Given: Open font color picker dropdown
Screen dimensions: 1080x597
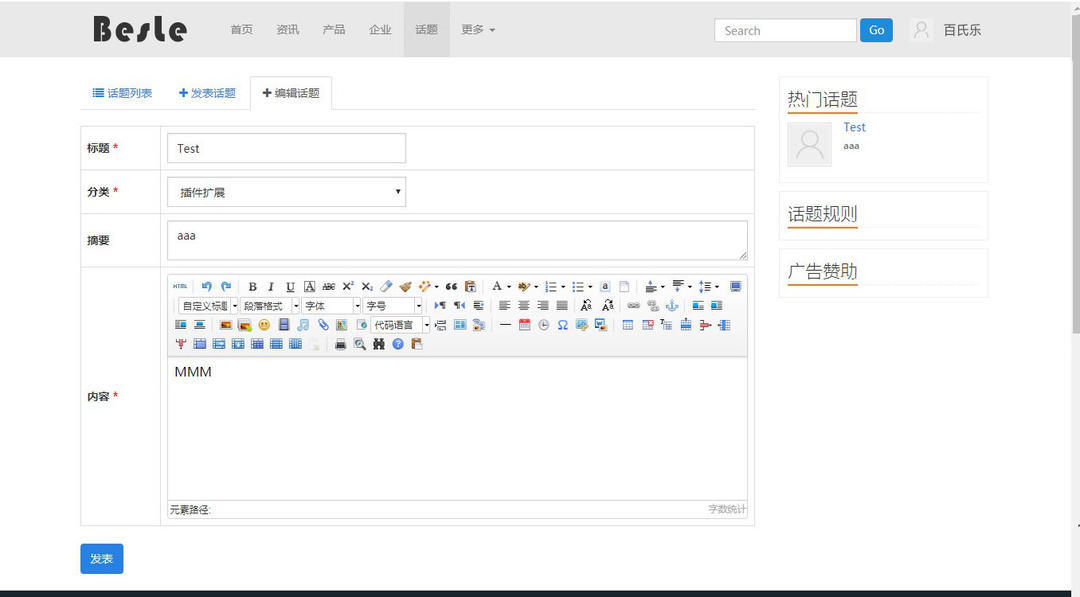Looking at the screenshot, I should [508, 286].
